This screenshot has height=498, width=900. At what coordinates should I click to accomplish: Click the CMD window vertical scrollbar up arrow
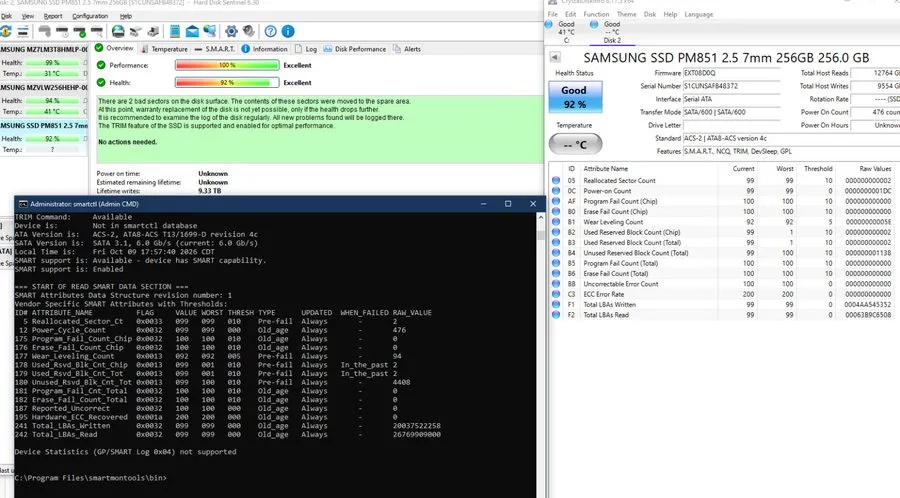pos(540,218)
